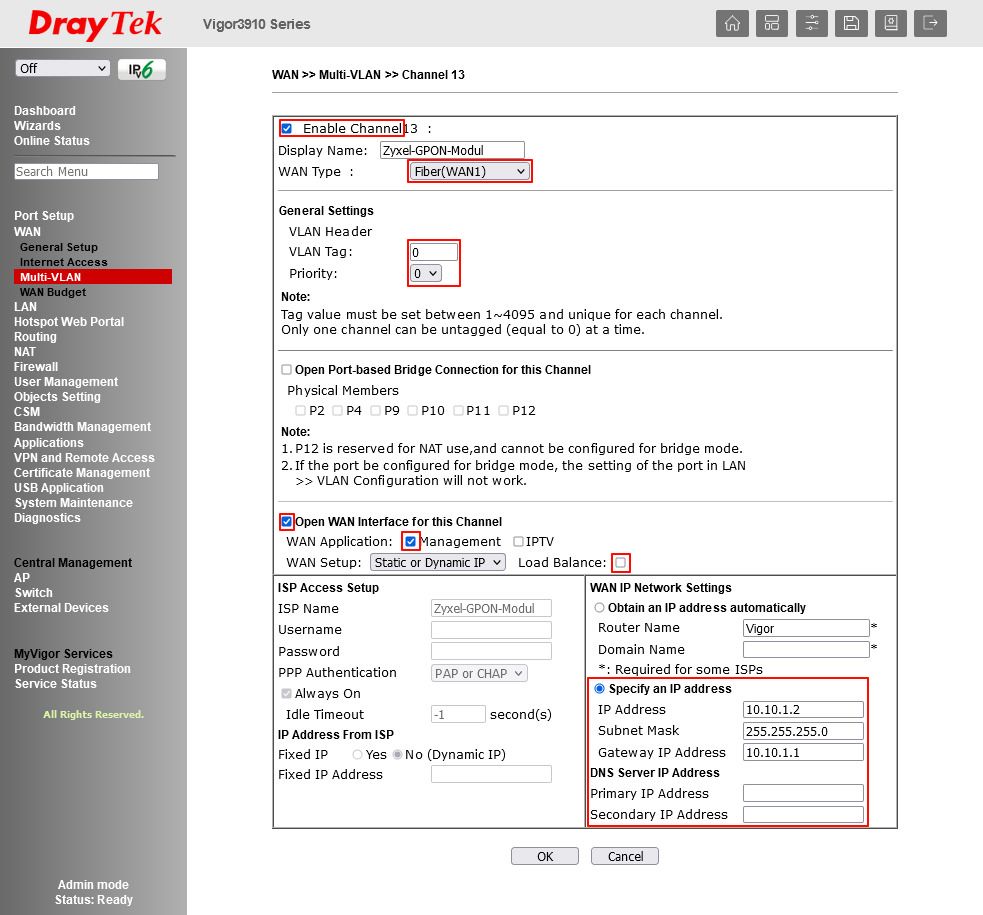Check physical member P9

pos(376,410)
